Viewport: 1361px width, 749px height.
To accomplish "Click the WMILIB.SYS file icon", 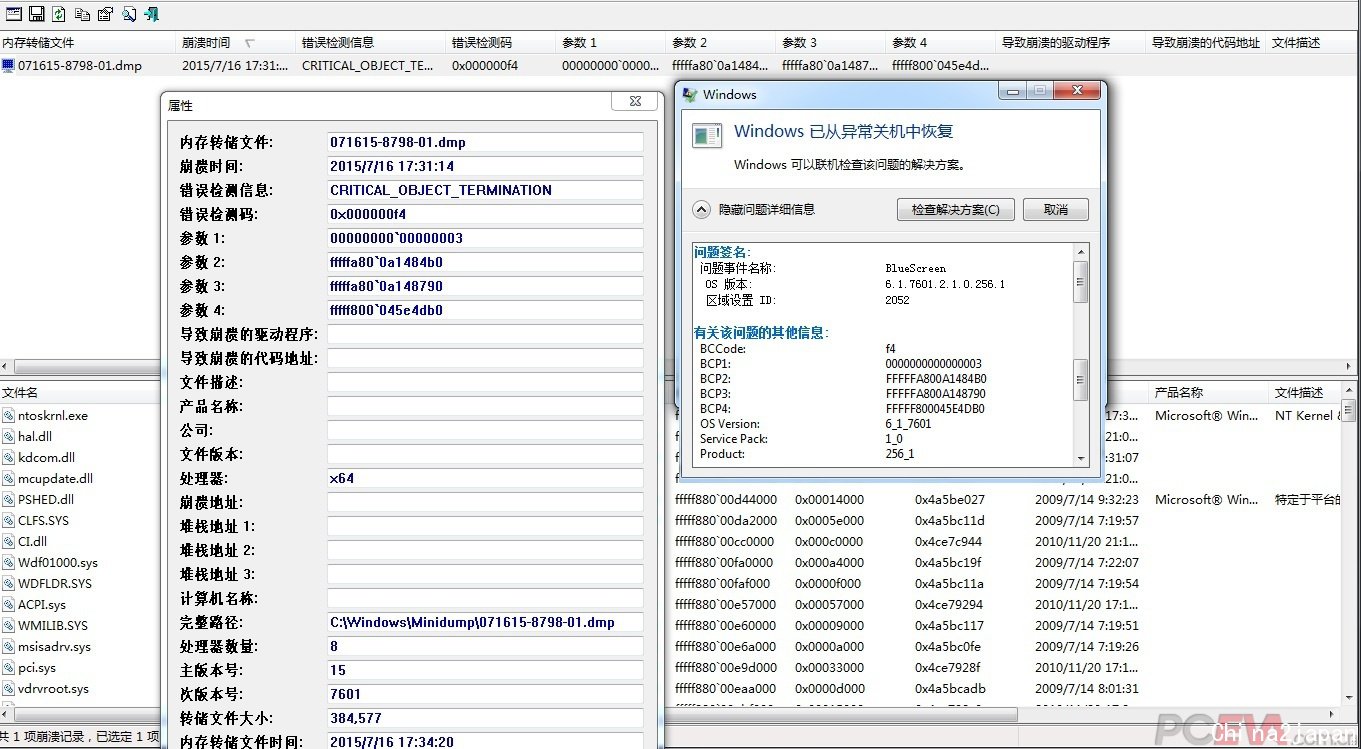I will click(8, 626).
